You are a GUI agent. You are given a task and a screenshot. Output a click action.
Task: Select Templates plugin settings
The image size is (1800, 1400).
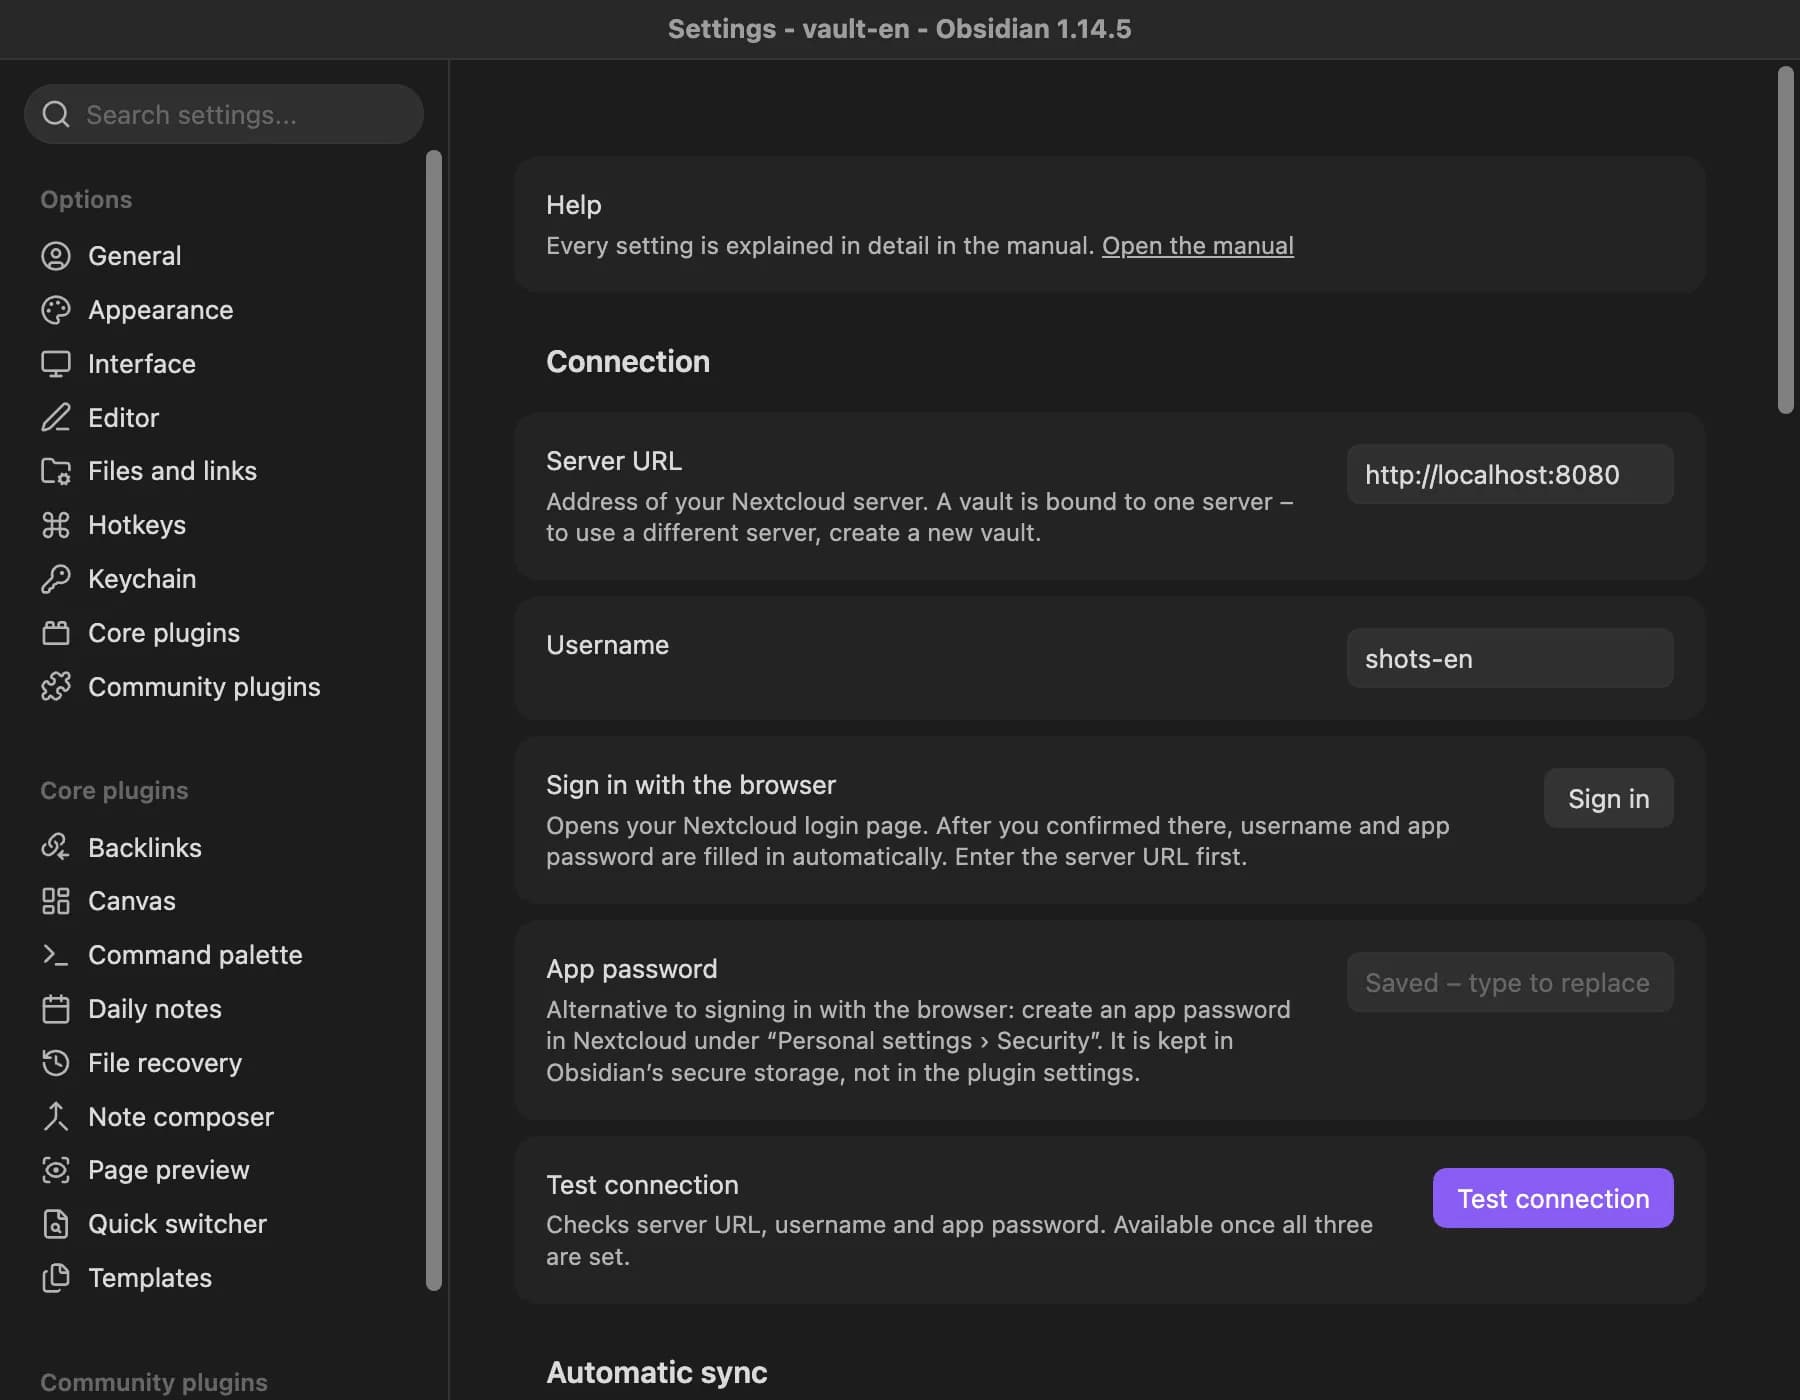[x=224, y=1278]
